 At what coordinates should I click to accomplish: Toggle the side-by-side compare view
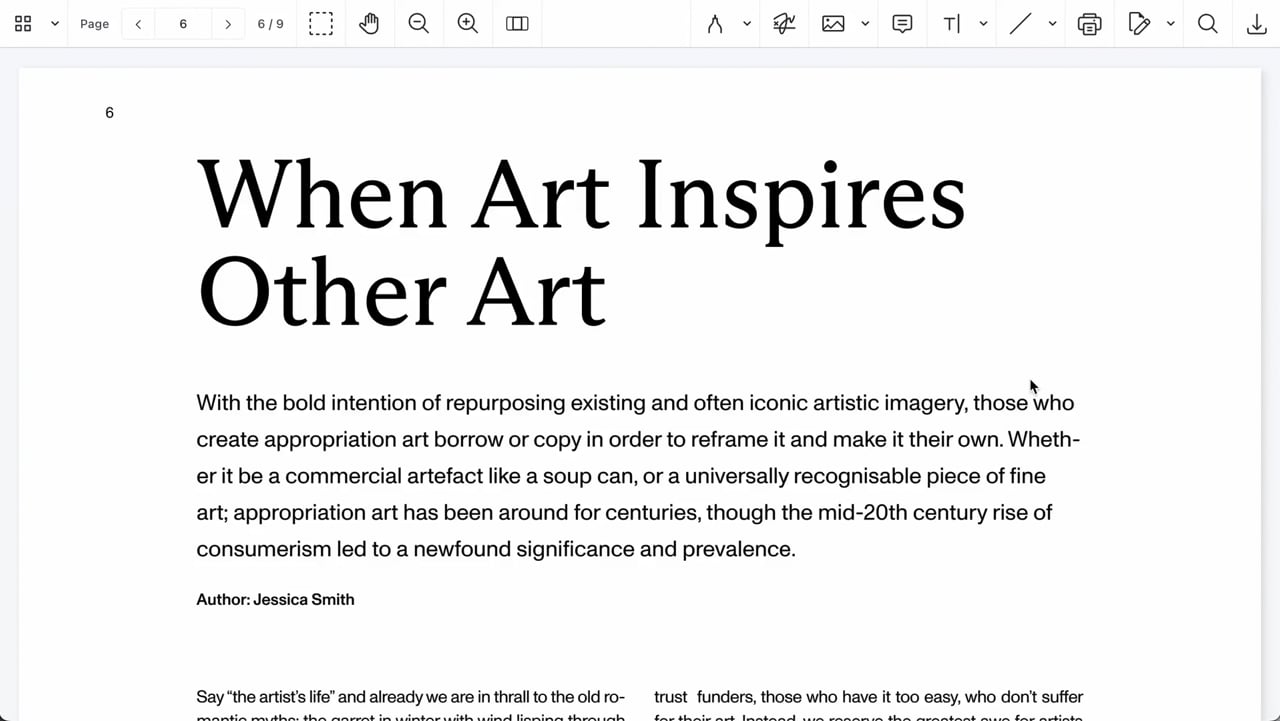(x=517, y=24)
